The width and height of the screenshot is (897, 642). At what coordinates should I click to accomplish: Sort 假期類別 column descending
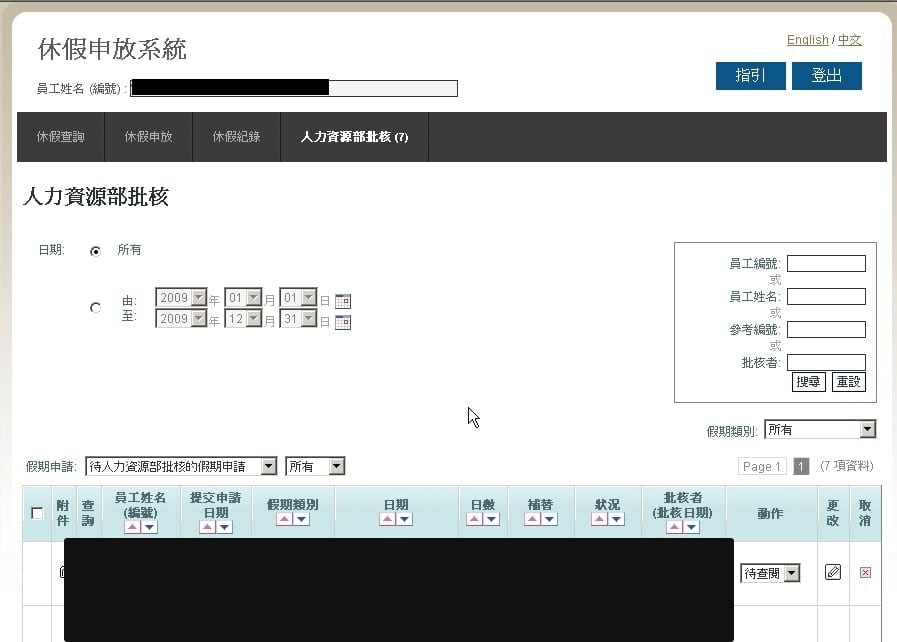pyautogui.click(x=301, y=519)
